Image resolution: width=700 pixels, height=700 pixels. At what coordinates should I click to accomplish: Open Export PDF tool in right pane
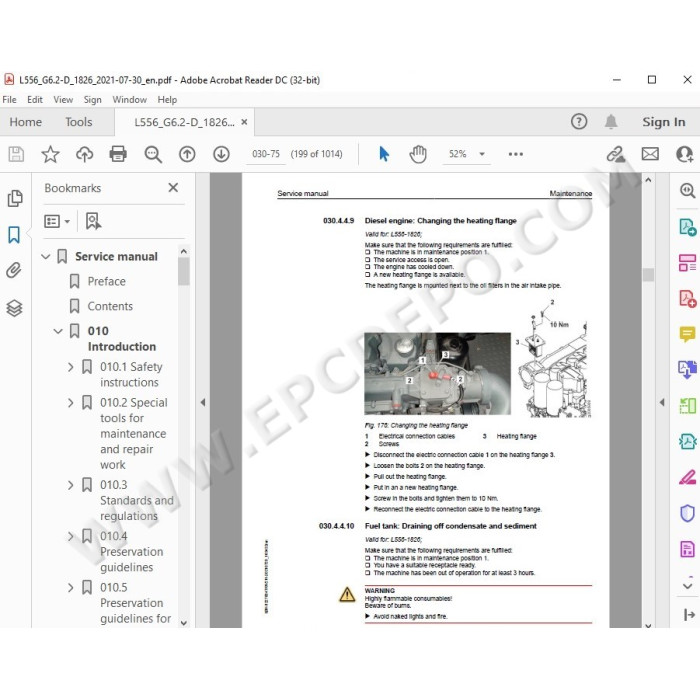688,227
